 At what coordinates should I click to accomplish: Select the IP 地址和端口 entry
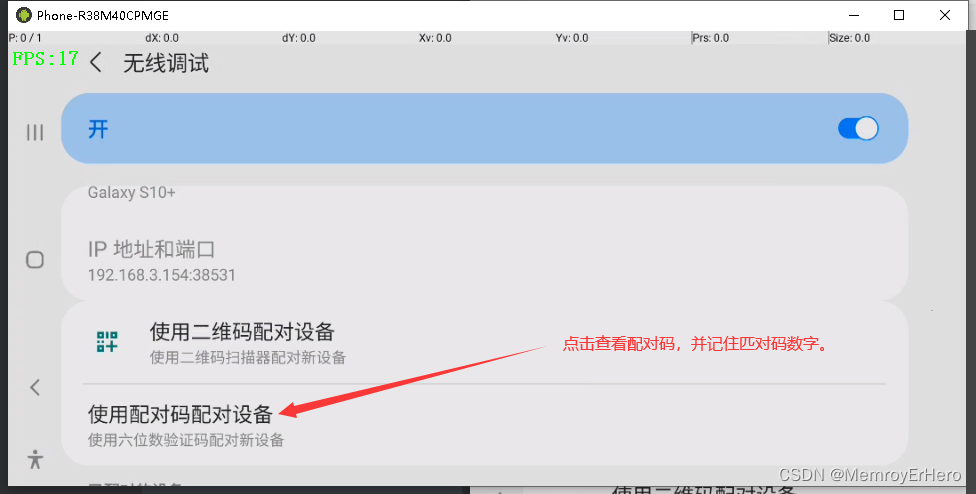(x=484, y=261)
